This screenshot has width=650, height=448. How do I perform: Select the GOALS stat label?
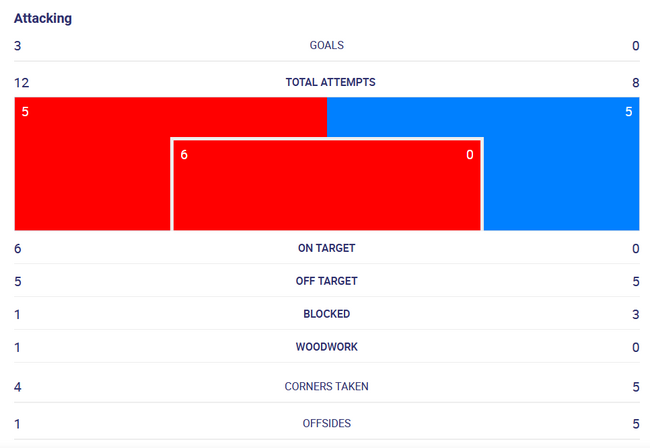(327, 45)
